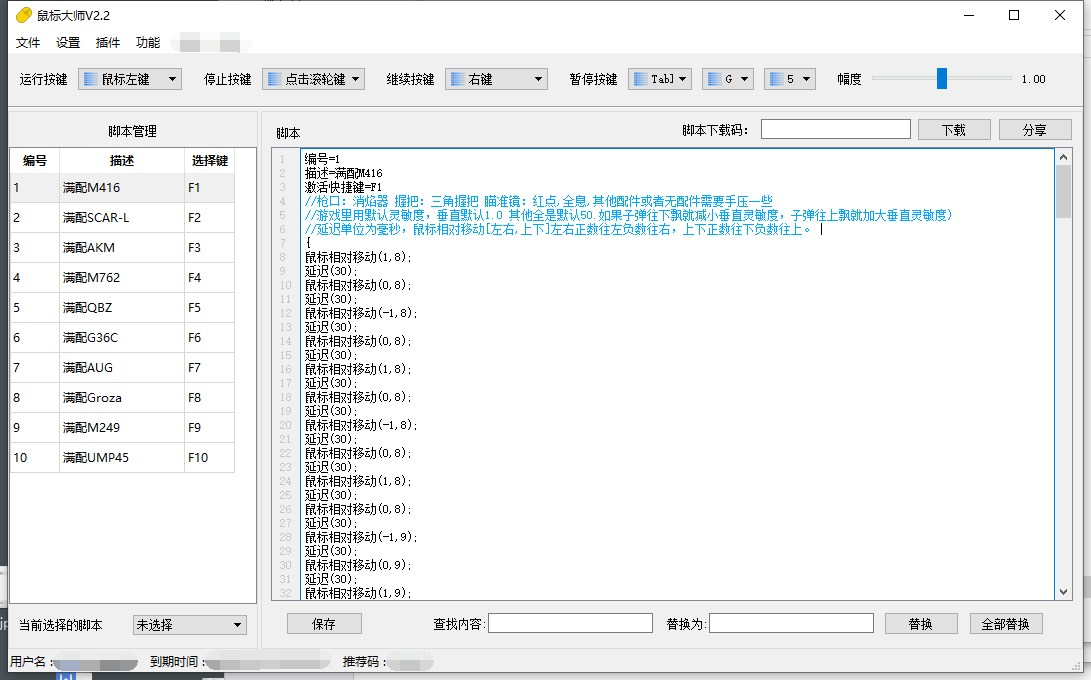Click the F10 hotkey cell
1091x680 pixels.
point(209,457)
